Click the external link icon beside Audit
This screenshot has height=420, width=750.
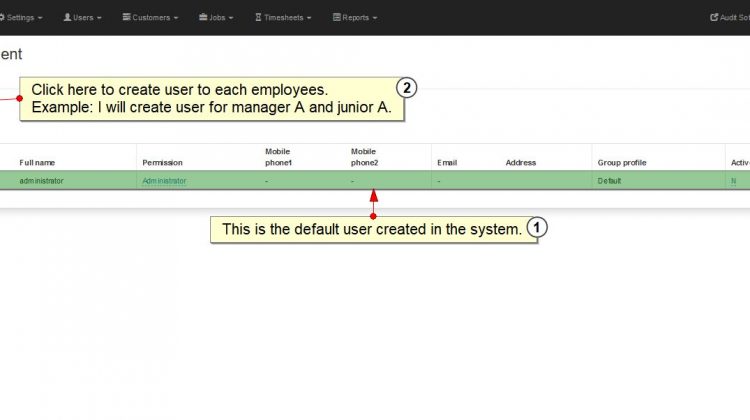pyautogui.click(x=714, y=17)
